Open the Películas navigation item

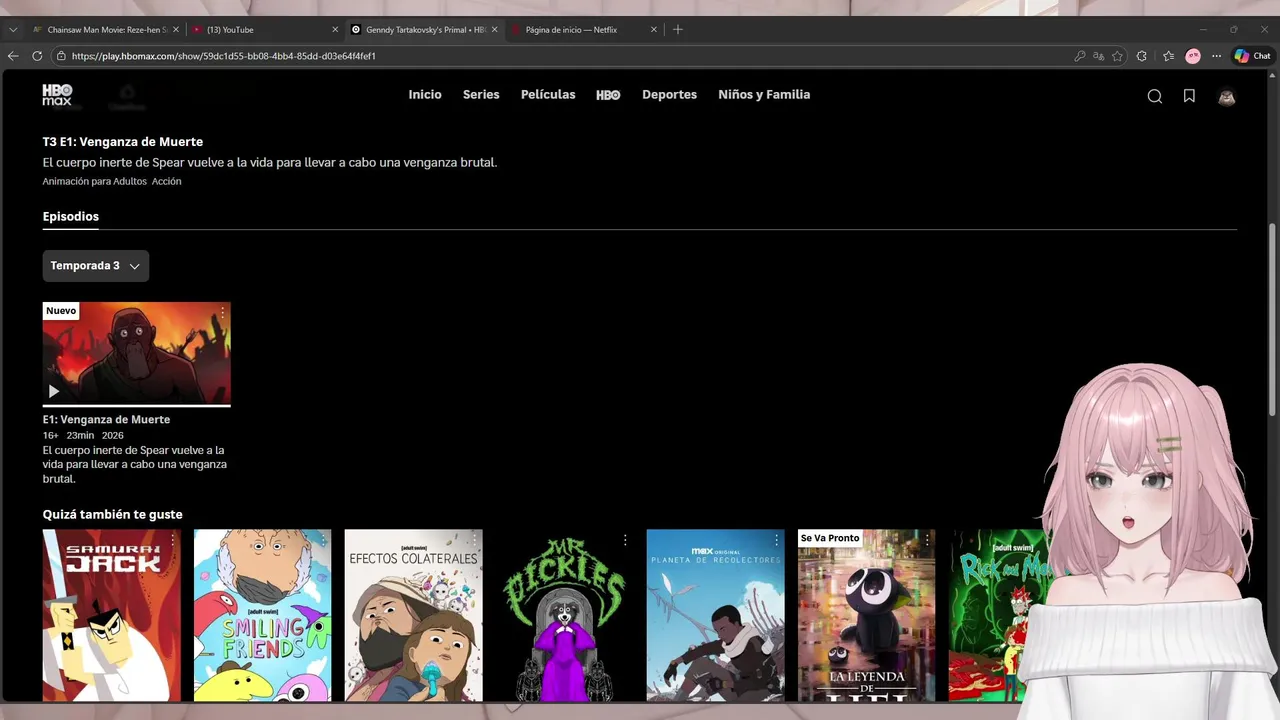[x=548, y=95]
